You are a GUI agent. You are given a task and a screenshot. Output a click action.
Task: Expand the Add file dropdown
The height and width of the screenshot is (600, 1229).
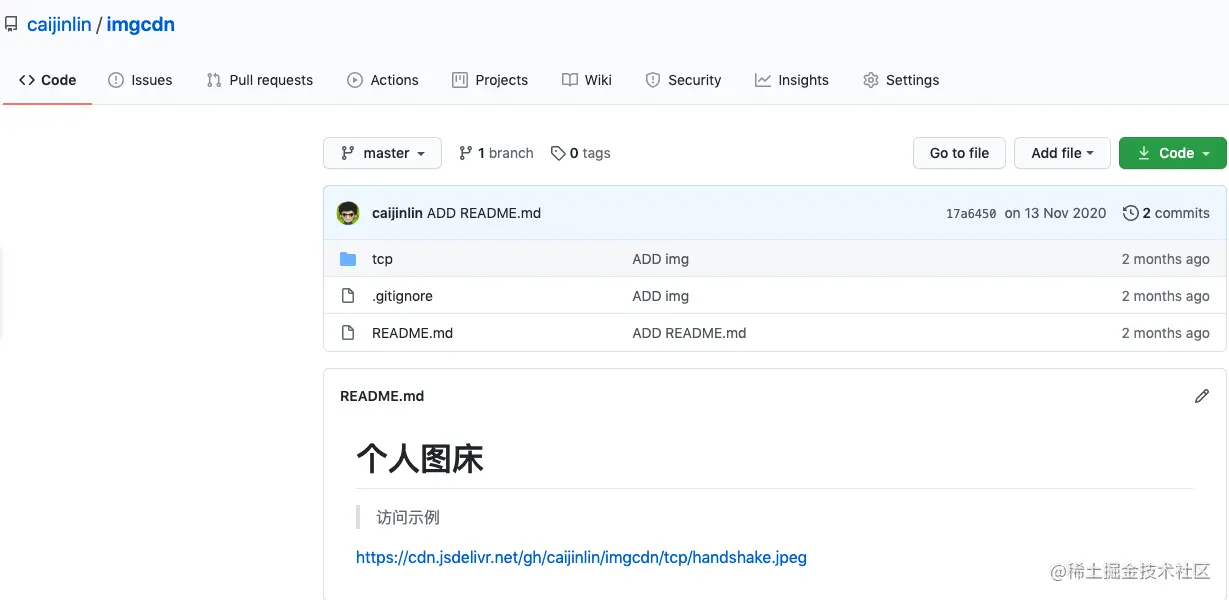coord(1062,153)
